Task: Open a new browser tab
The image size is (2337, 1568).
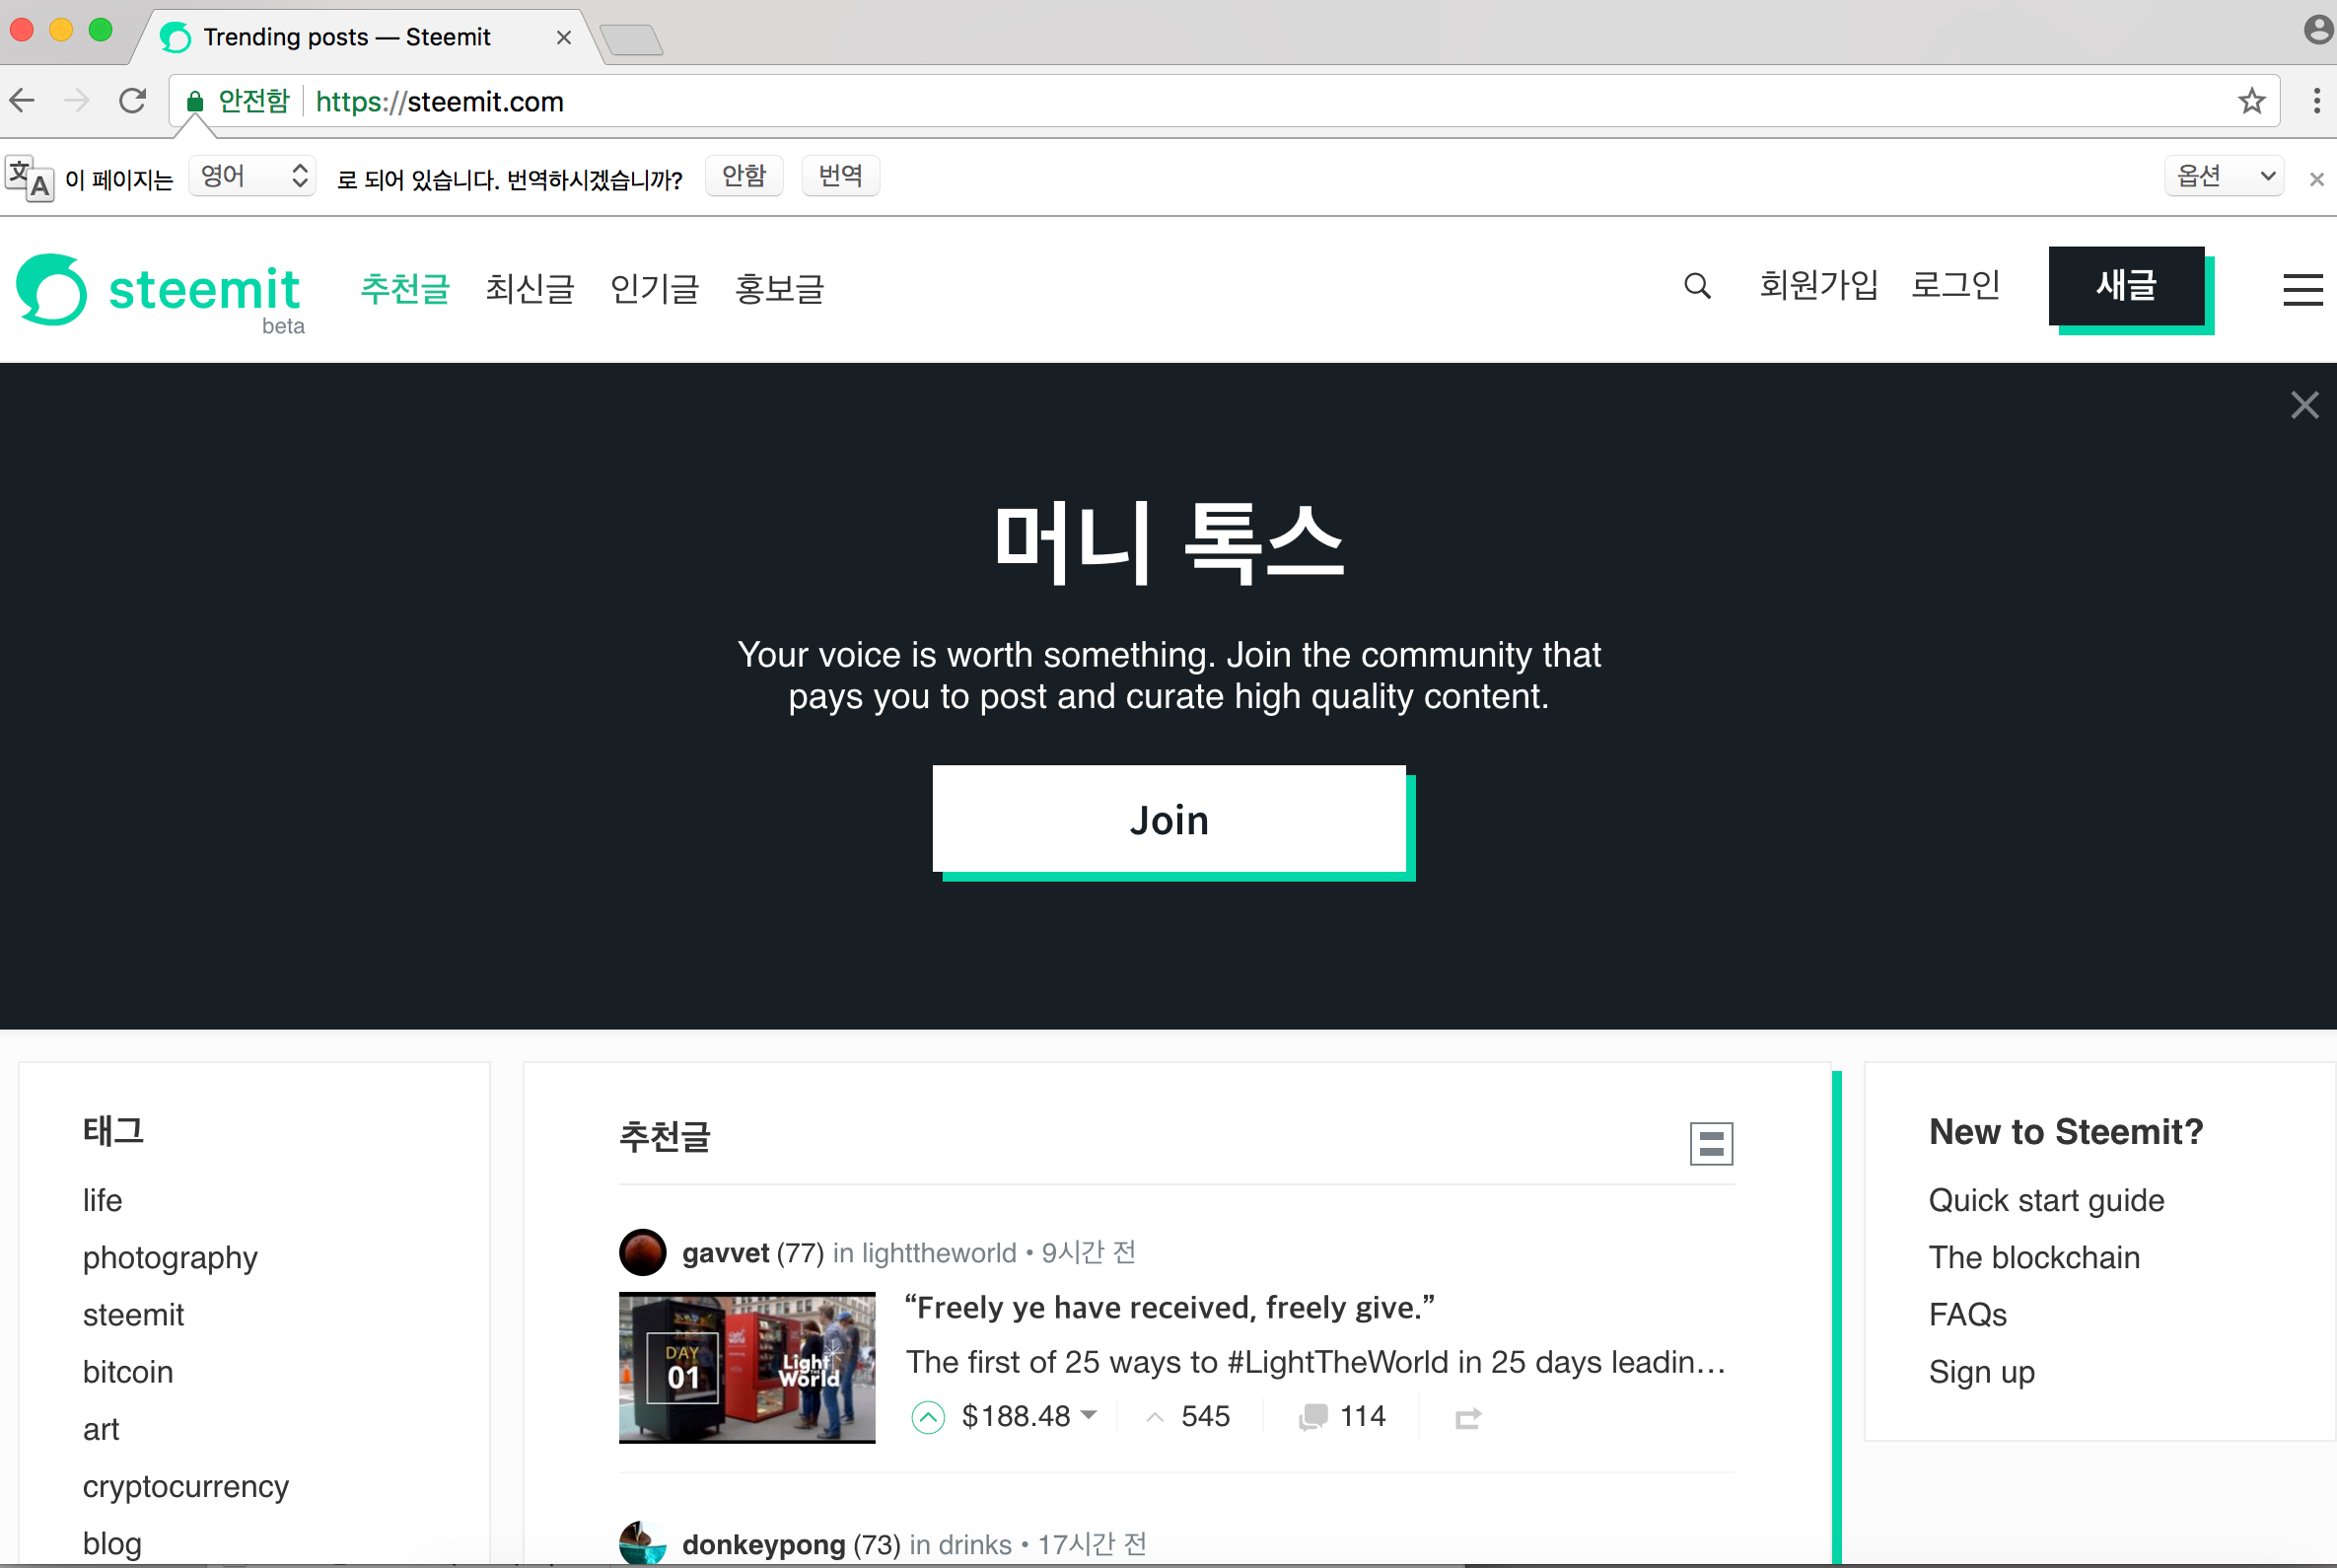Action: [x=631, y=40]
